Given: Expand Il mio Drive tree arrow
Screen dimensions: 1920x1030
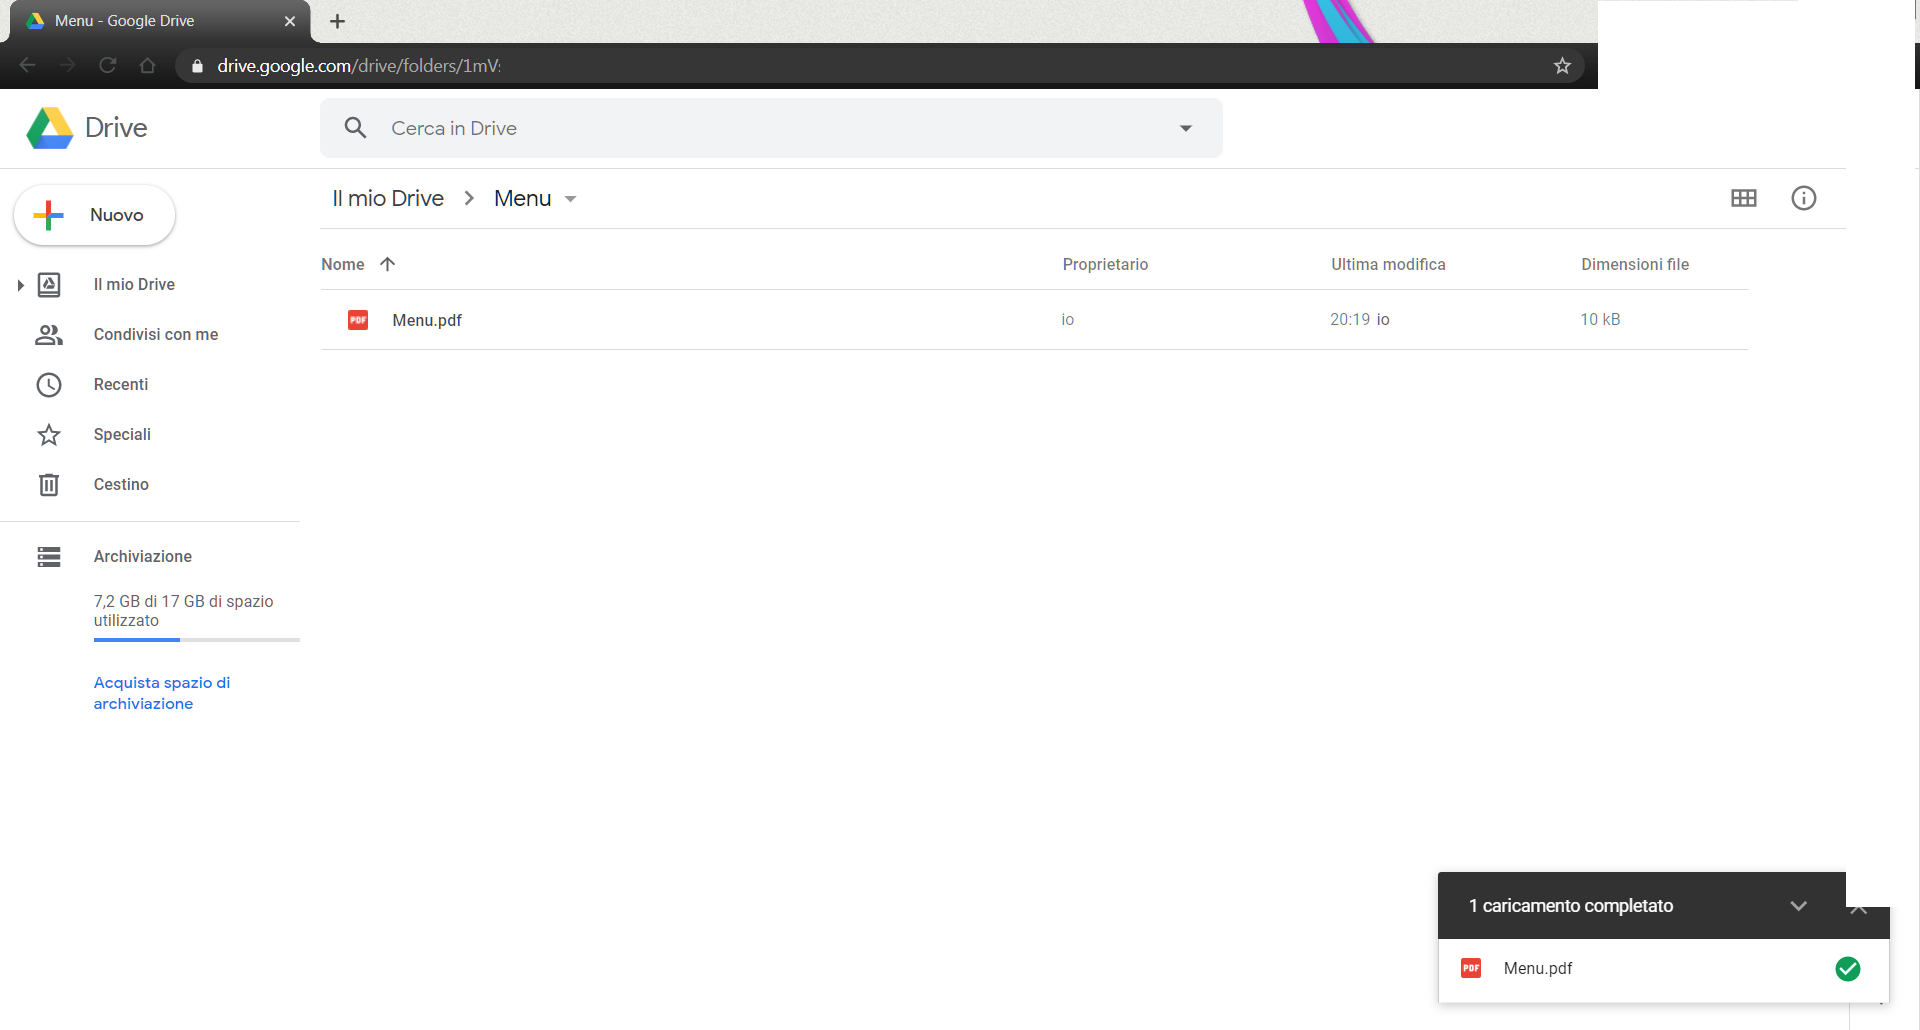Looking at the screenshot, I should (20, 285).
